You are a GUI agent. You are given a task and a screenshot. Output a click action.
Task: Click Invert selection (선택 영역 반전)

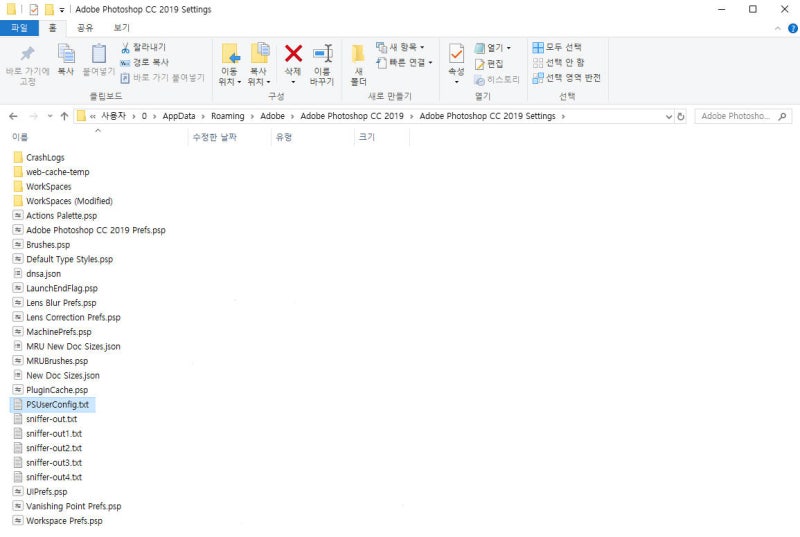(x=566, y=78)
